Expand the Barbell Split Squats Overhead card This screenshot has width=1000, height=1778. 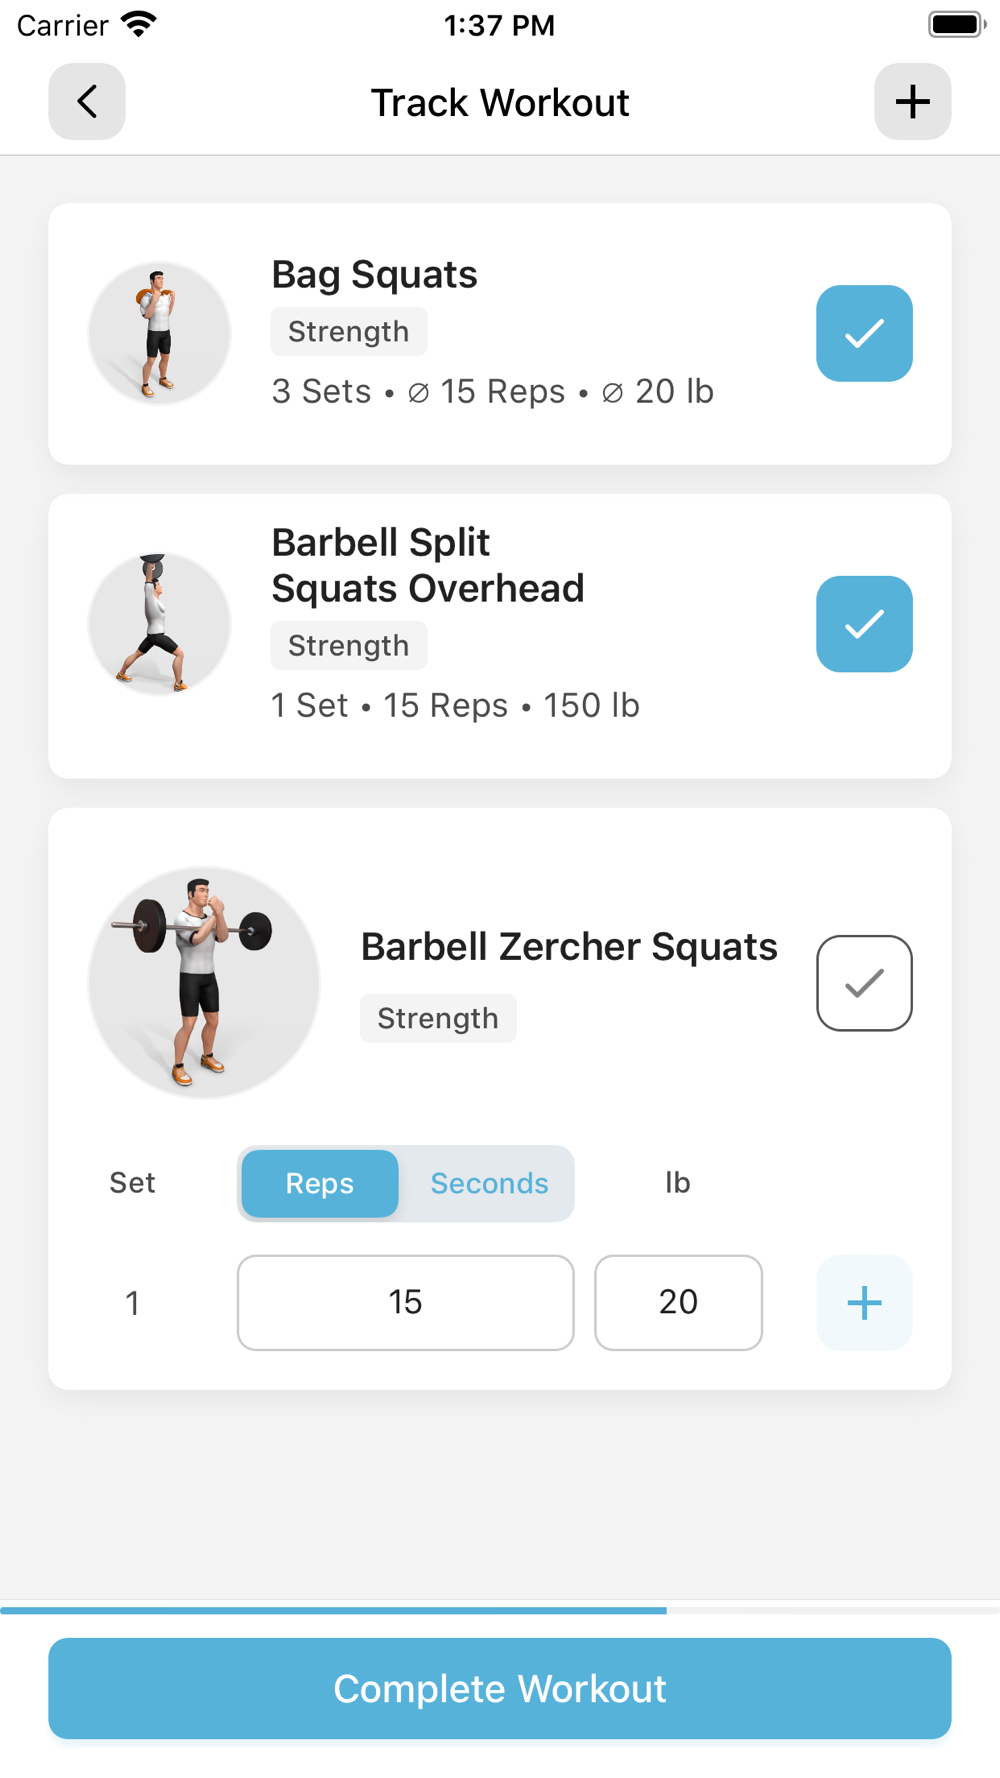(x=500, y=635)
